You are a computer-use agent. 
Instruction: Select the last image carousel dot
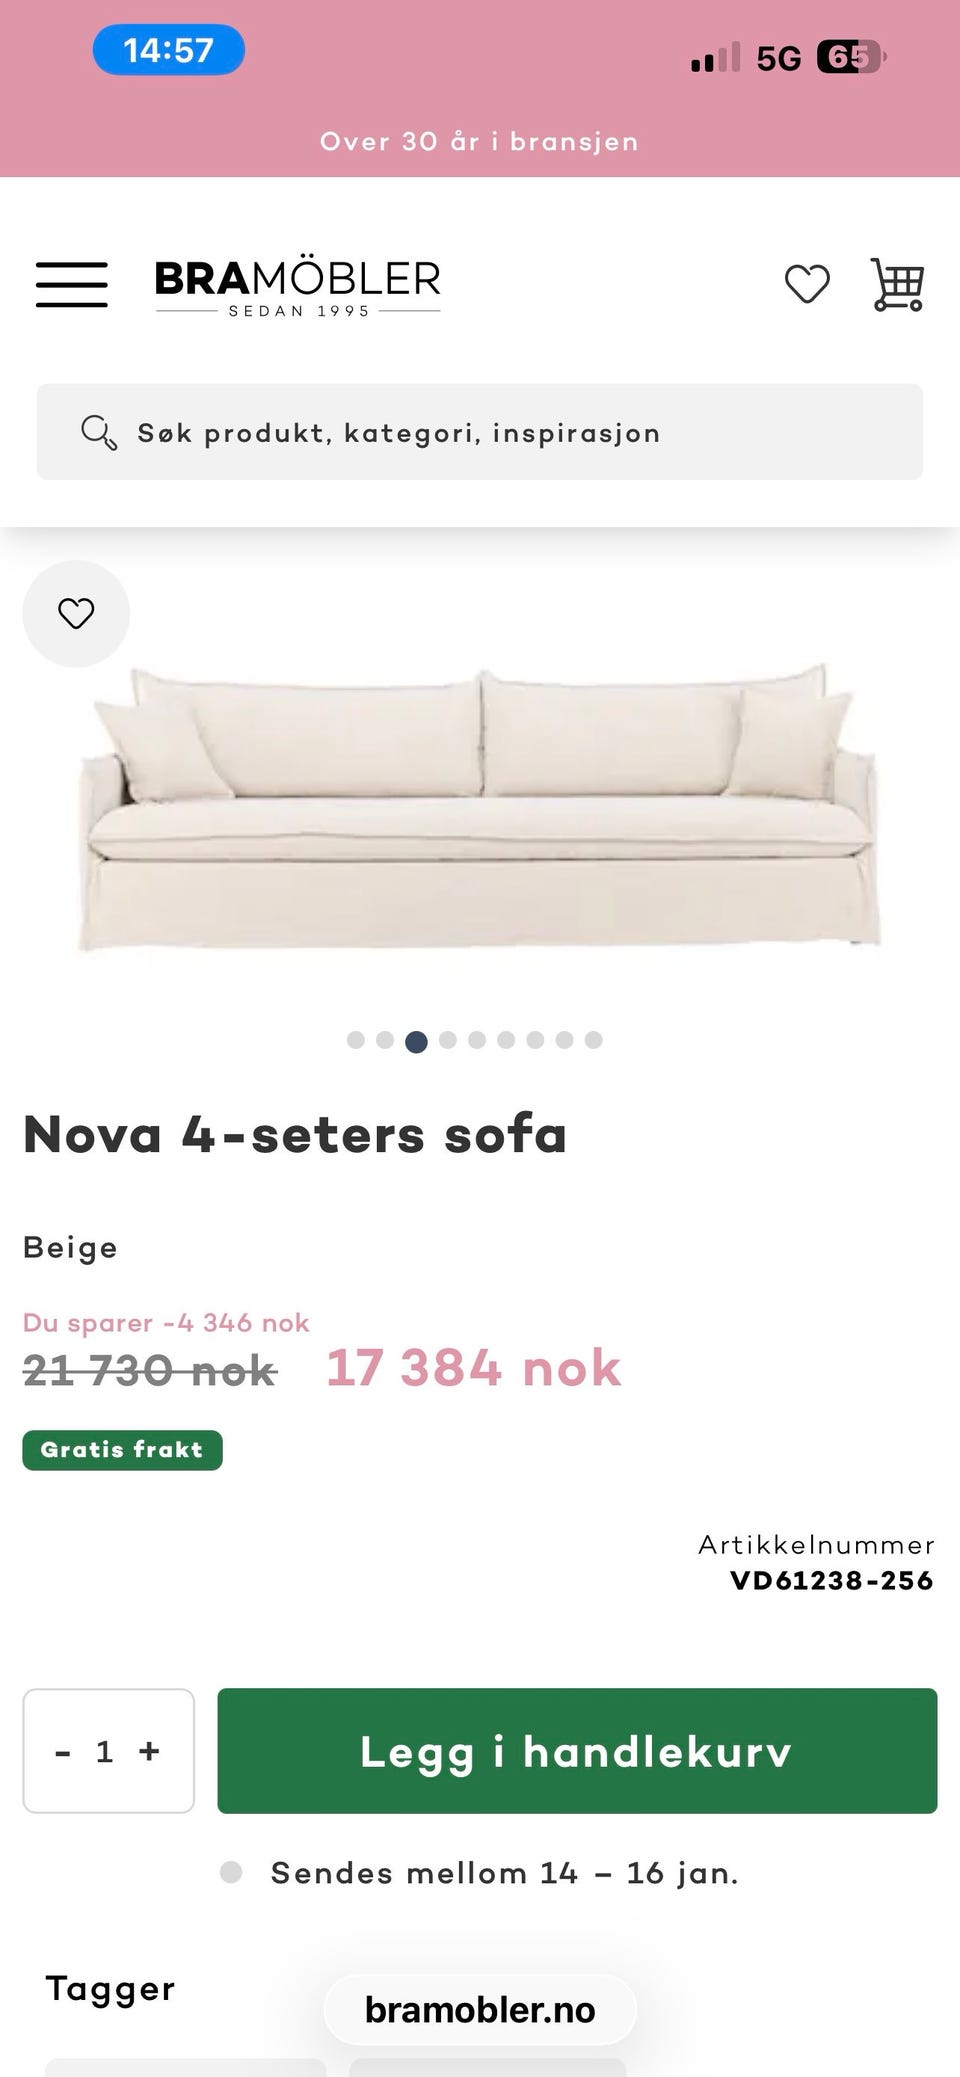tap(594, 1040)
